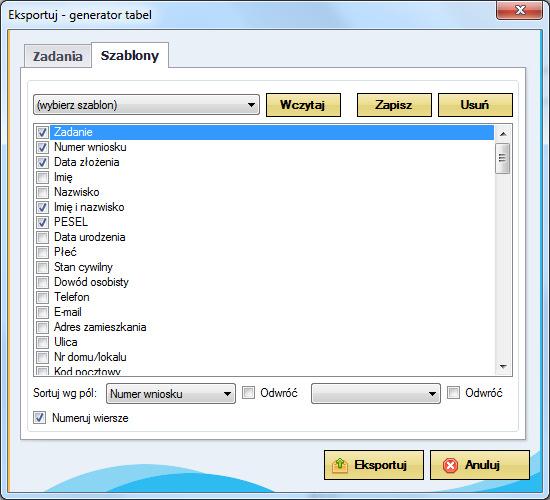Switch to the Zadania tab
This screenshot has height=500, width=550.
(58, 56)
